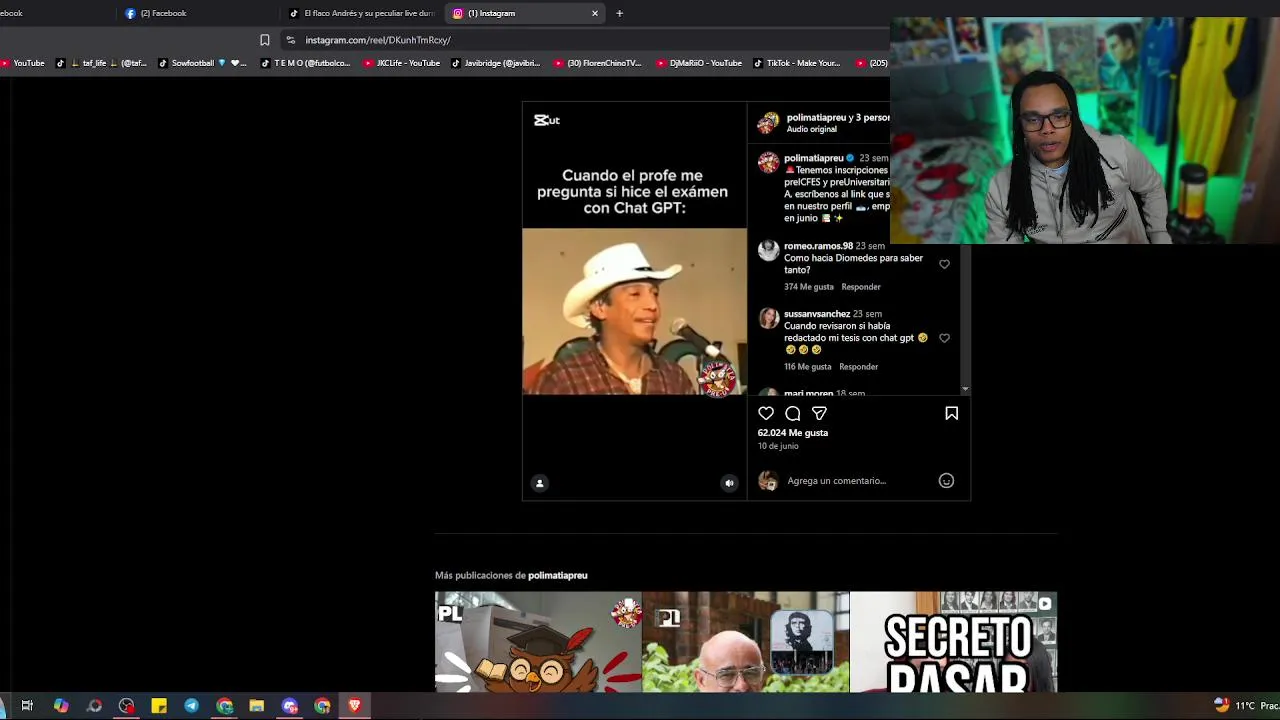Switch to El flaco Andrés TikTok tab
This screenshot has height=720, width=1280.
[362, 13]
